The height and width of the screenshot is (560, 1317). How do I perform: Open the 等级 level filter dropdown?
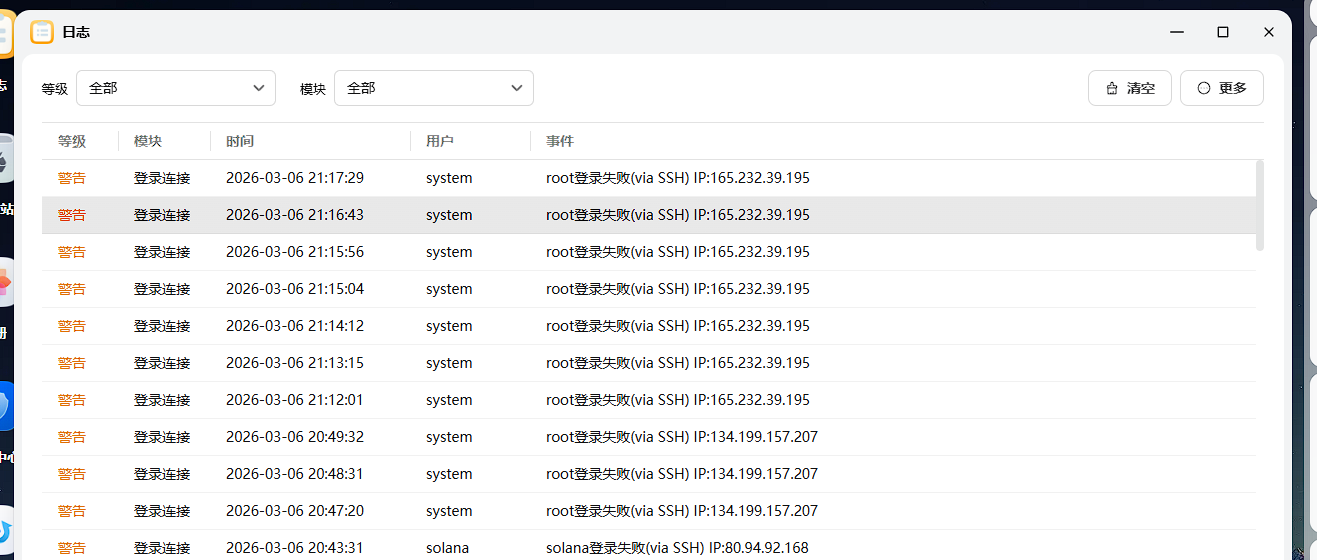176,88
